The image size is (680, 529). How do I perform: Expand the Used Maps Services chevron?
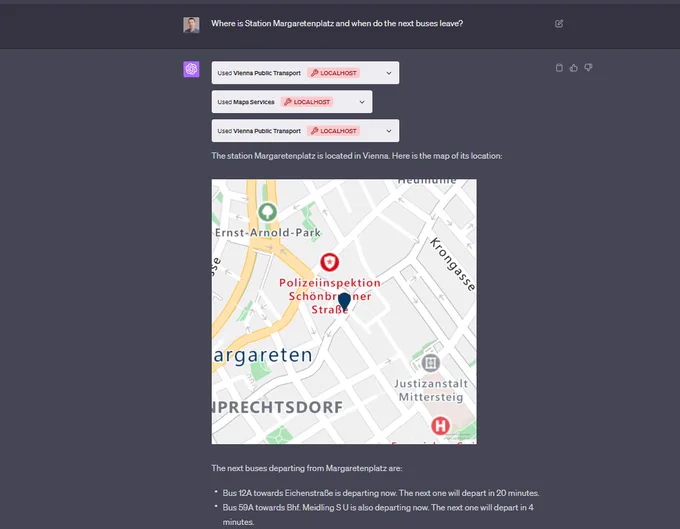(x=362, y=102)
